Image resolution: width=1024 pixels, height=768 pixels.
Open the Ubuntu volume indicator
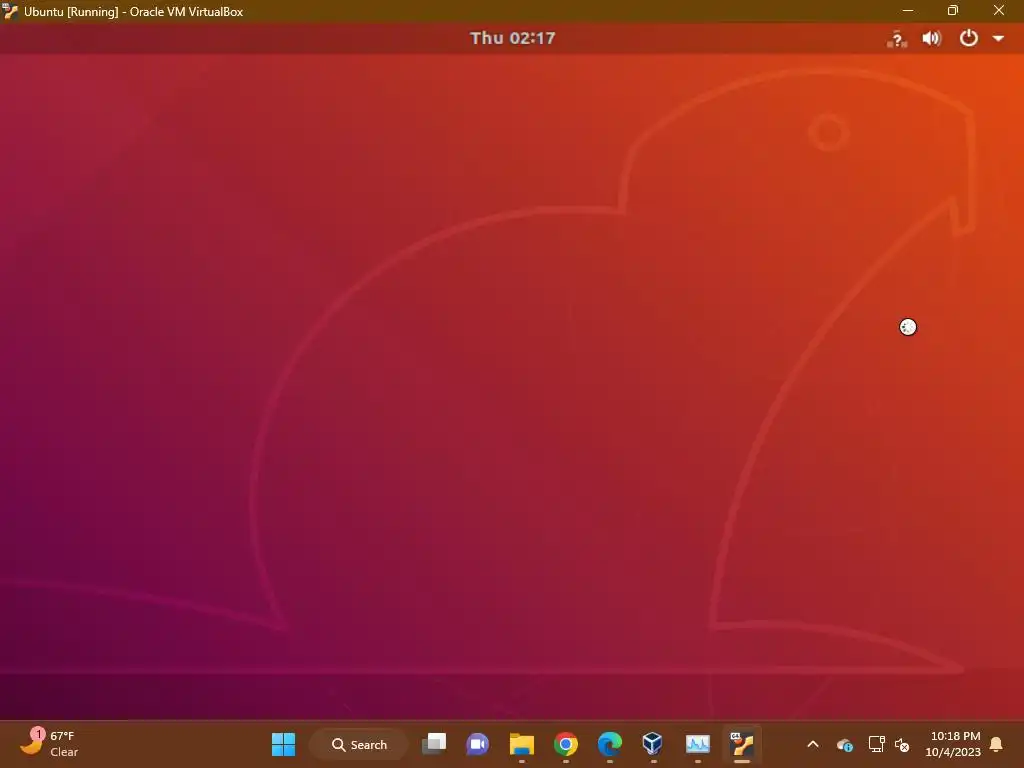(x=932, y=39)
